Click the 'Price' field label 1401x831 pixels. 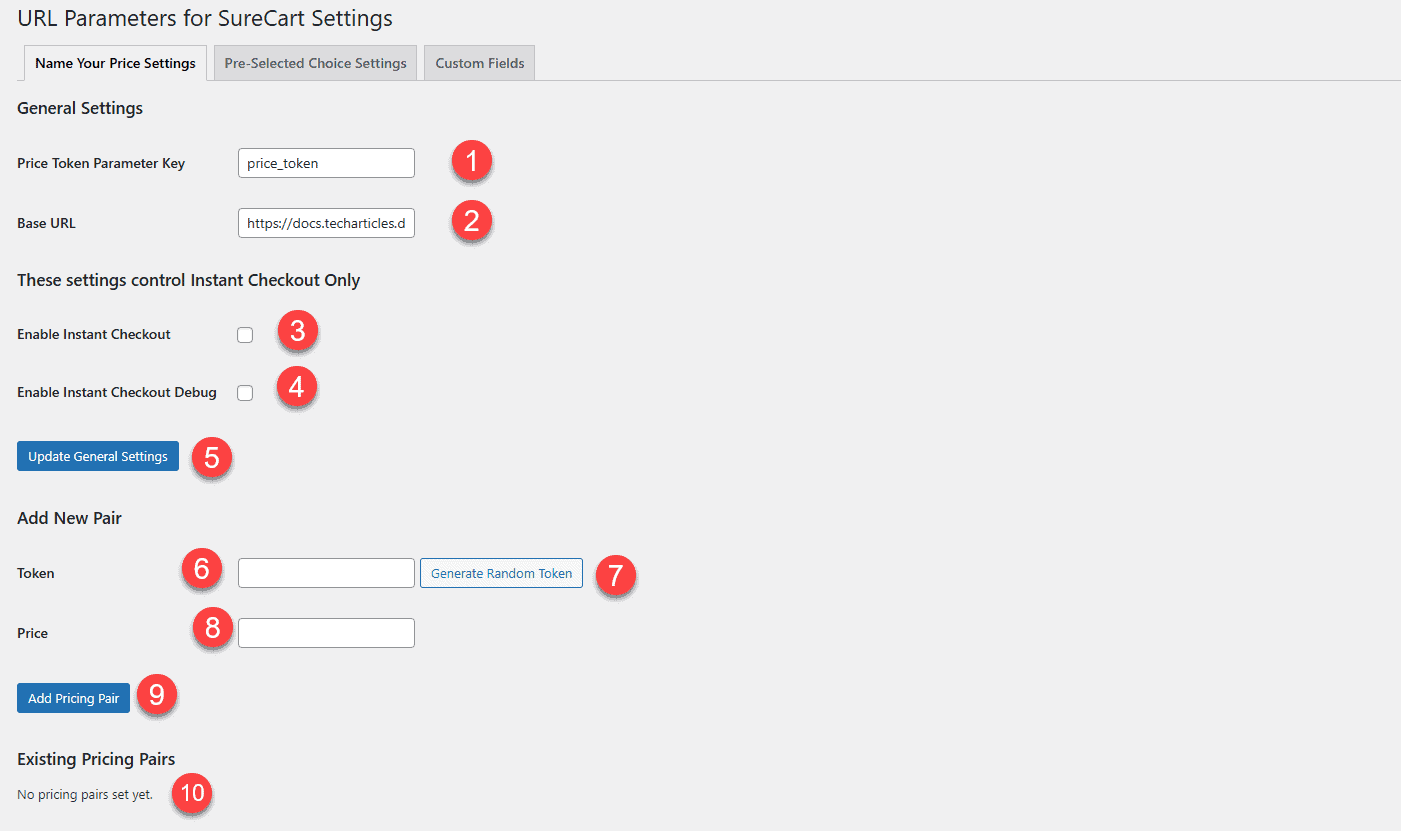pos(33,633)
